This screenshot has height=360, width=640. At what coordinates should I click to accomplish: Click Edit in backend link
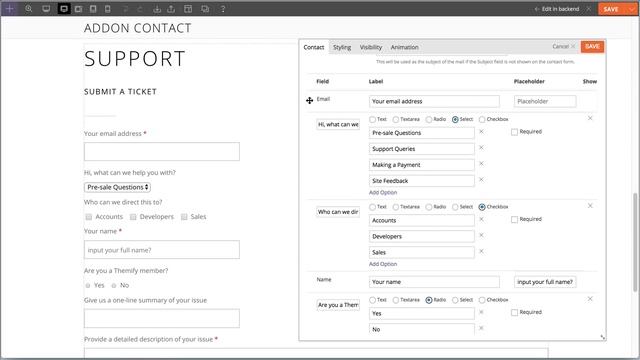(x=557, y=9)
